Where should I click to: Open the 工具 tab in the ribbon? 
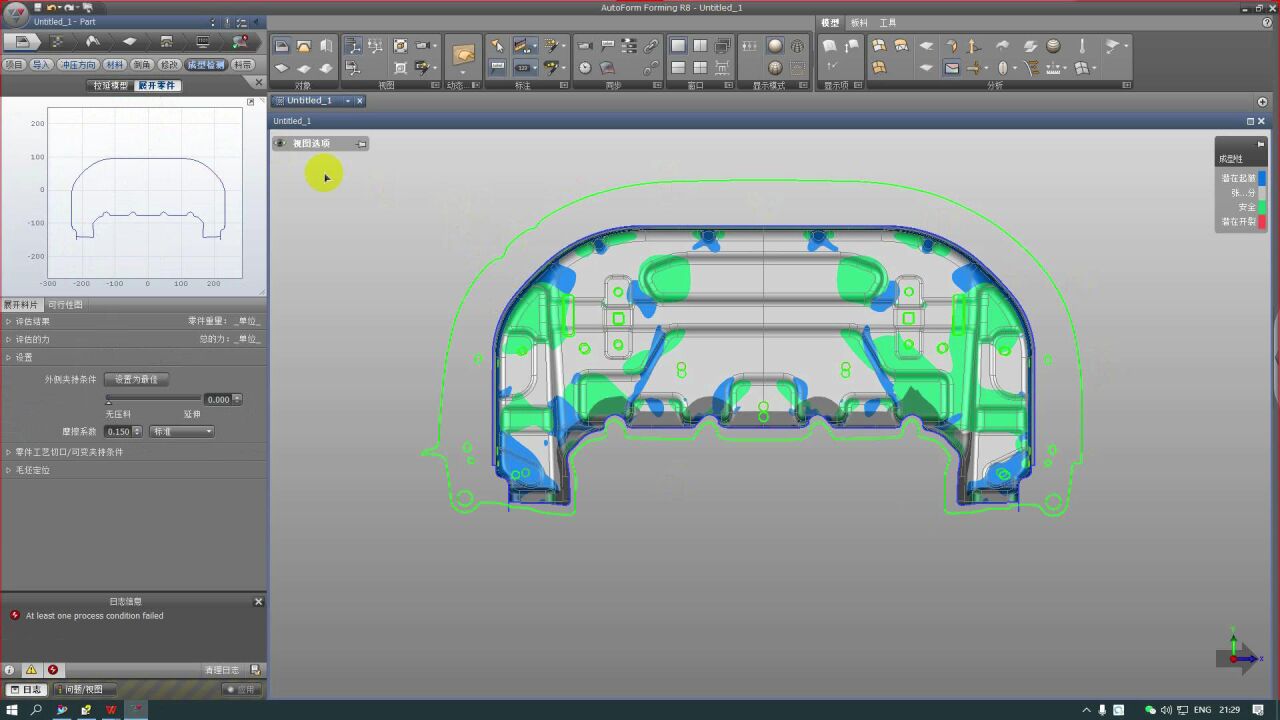coord(888,23)
